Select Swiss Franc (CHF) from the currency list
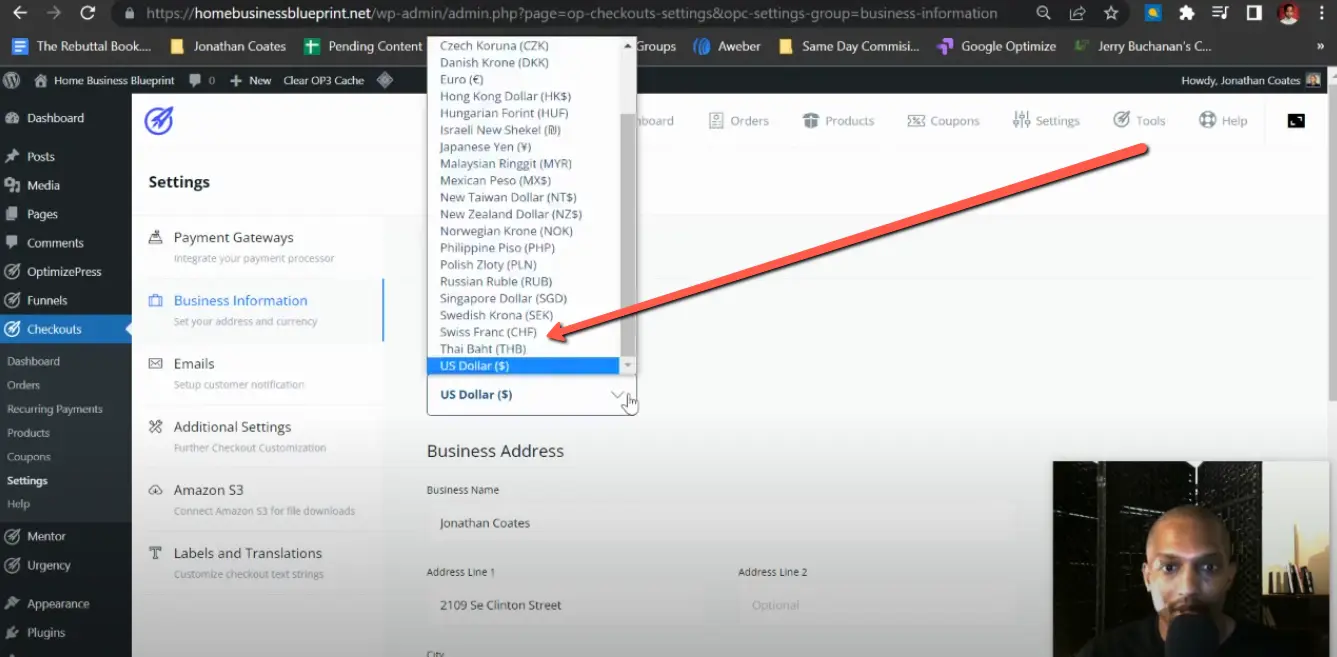1337x657 pixels. (x=490, y=331)
